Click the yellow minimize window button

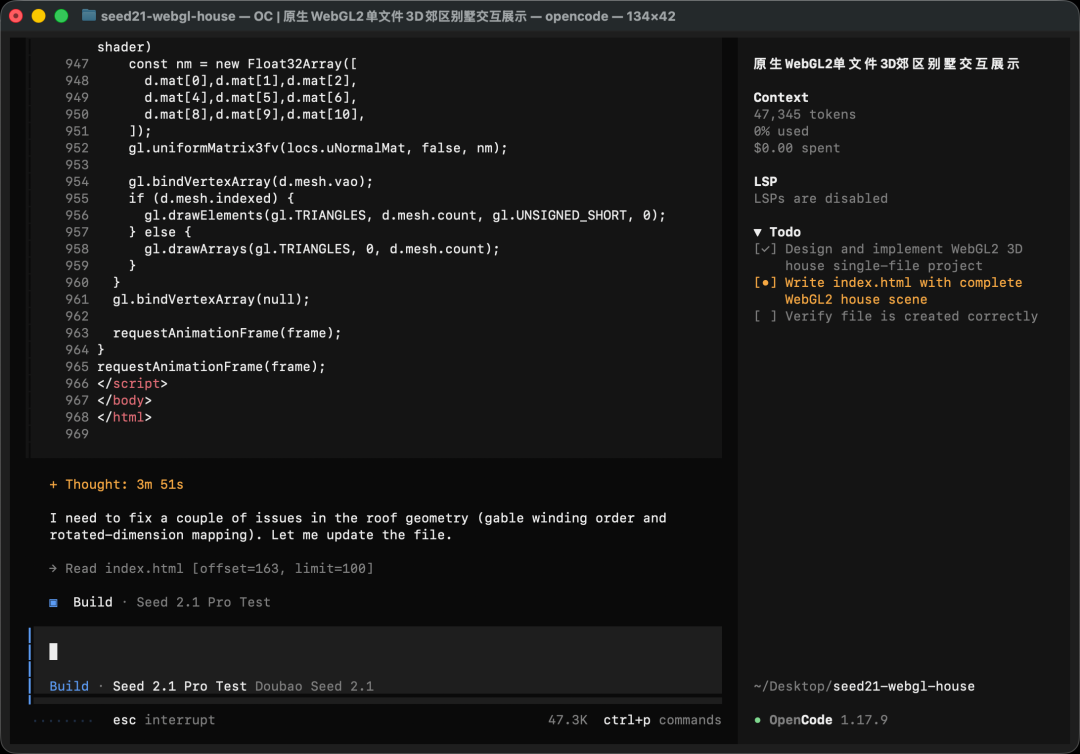point(39,16)
